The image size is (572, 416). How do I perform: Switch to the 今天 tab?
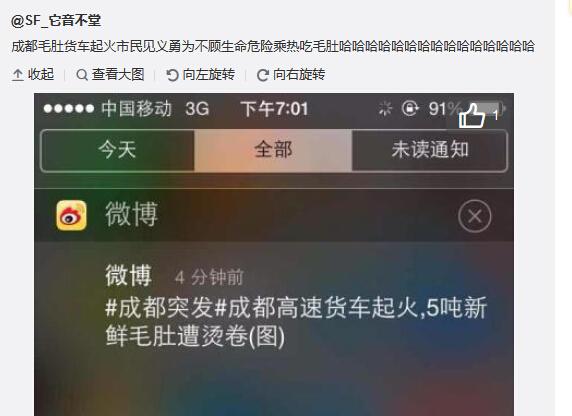click(x=117, y=150)
